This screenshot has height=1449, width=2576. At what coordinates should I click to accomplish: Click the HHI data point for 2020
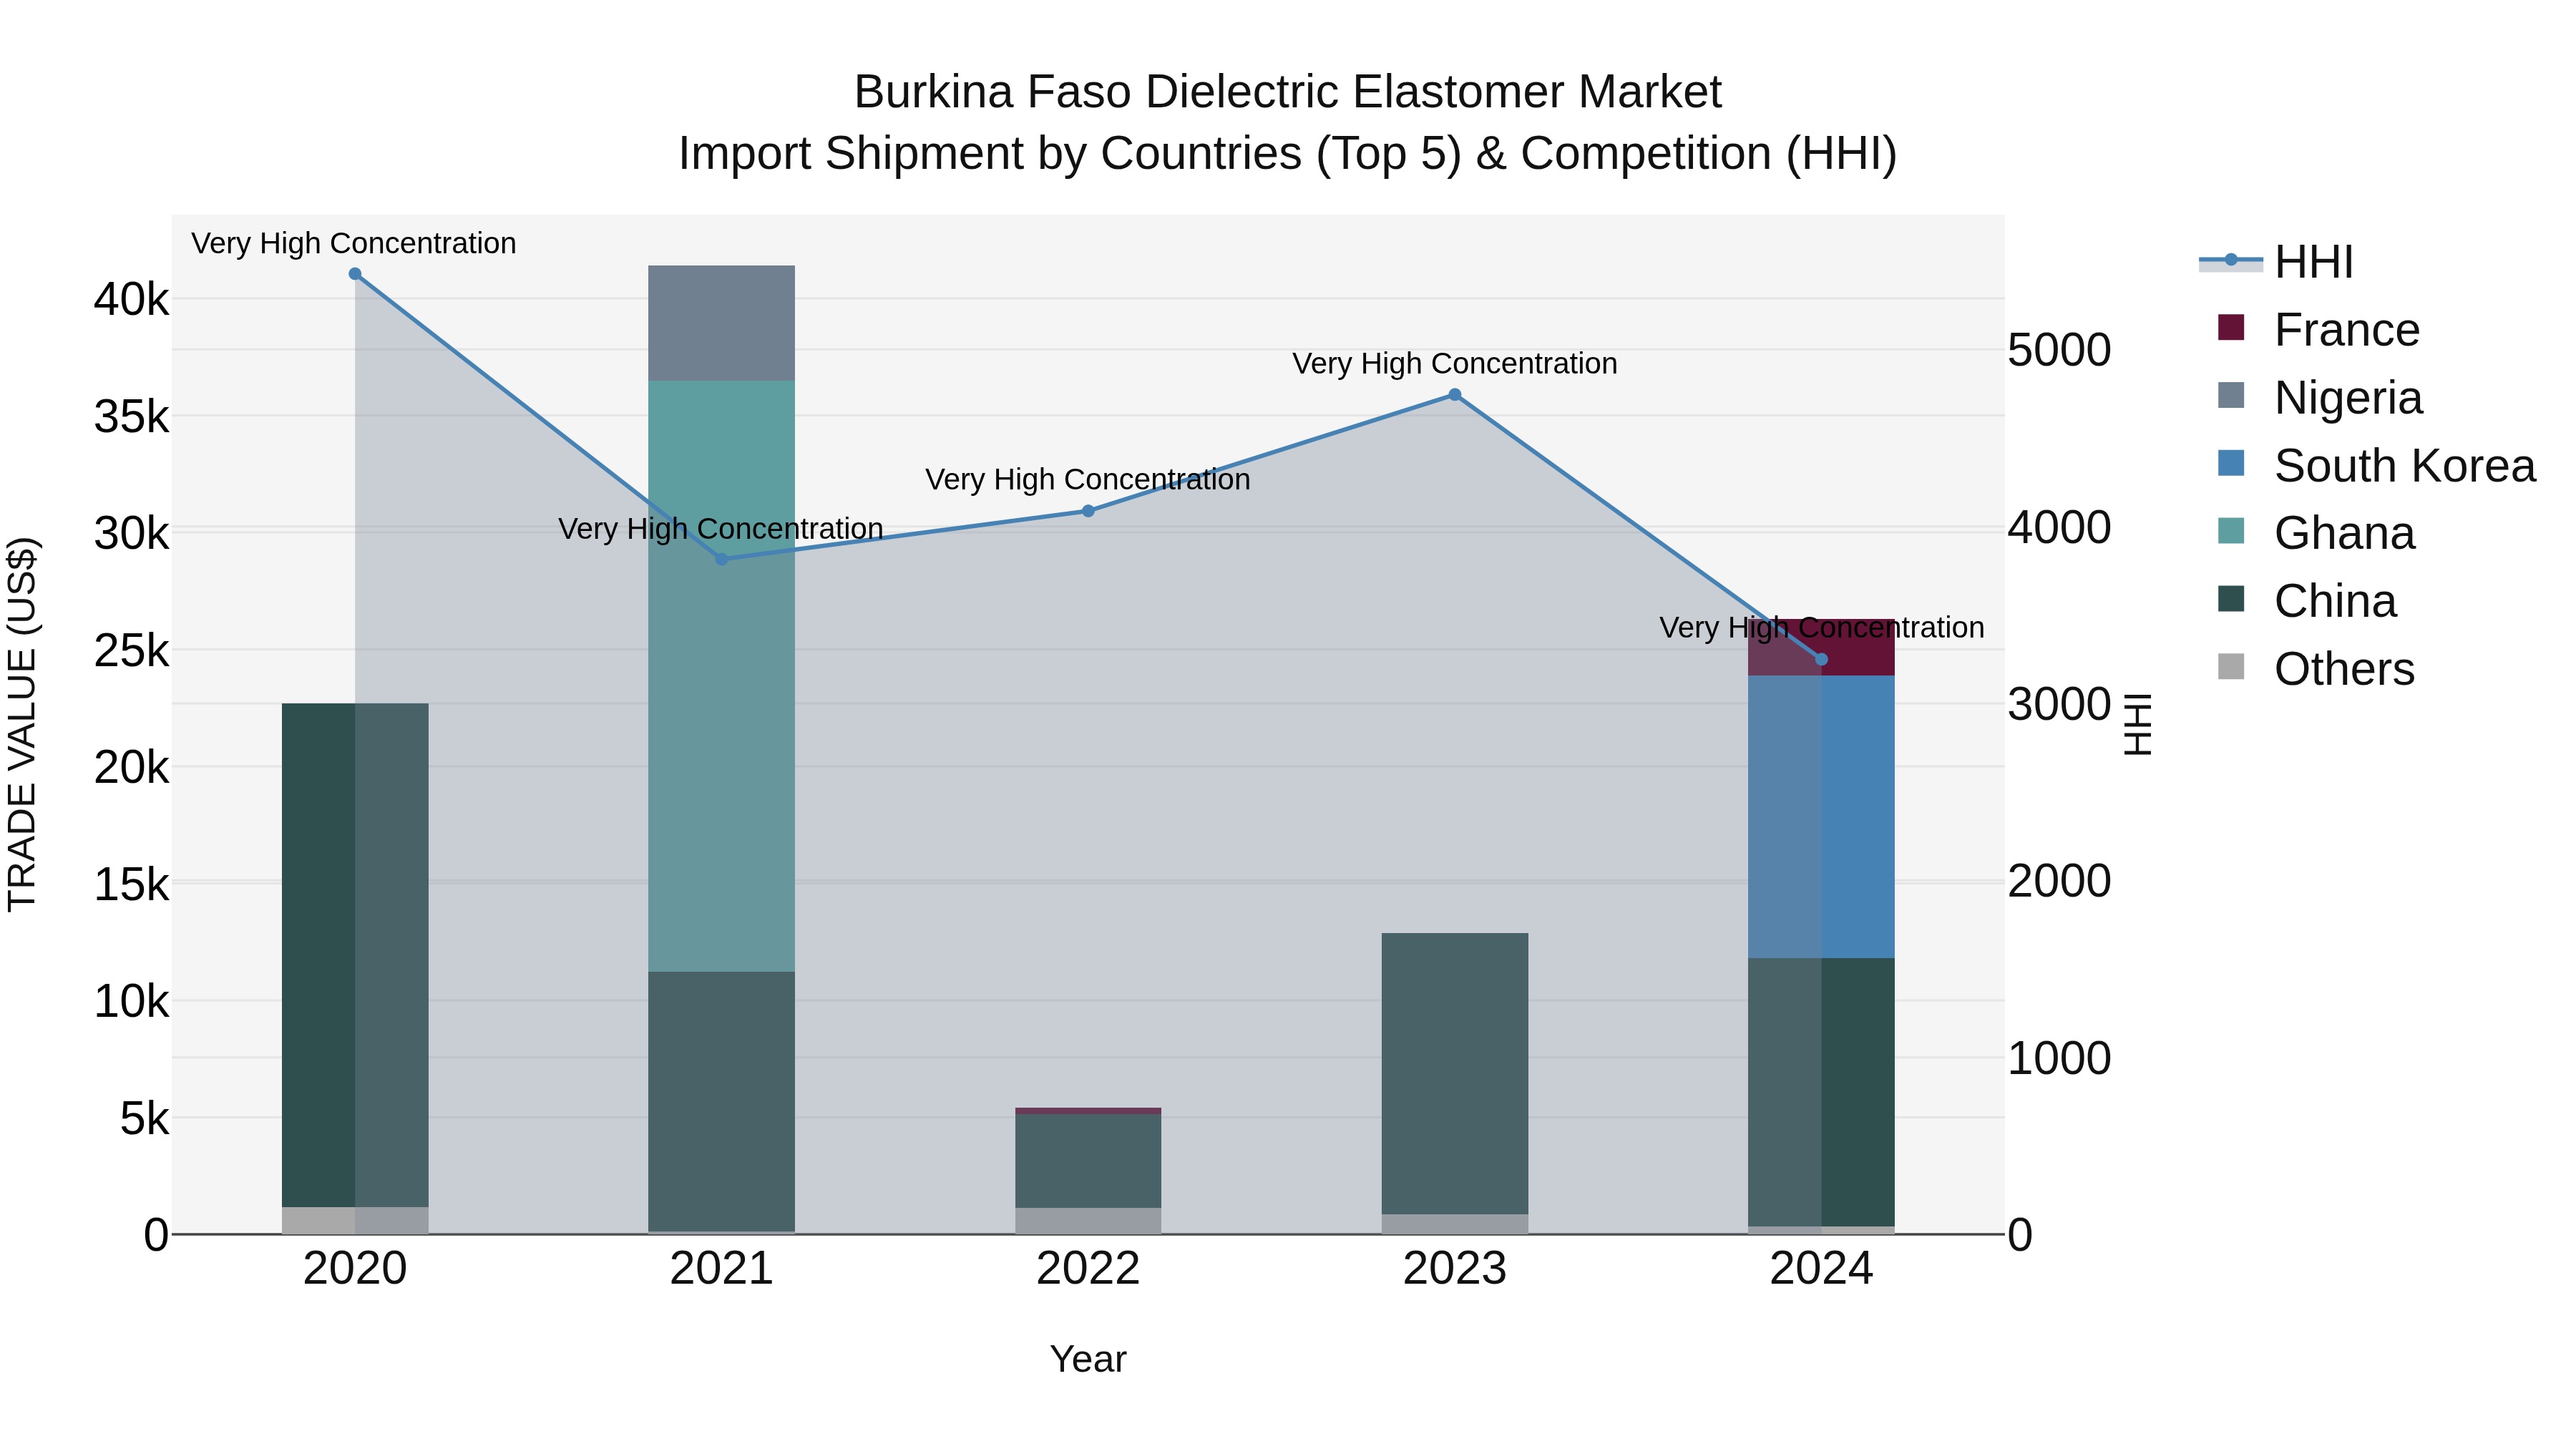click(355, 274)
